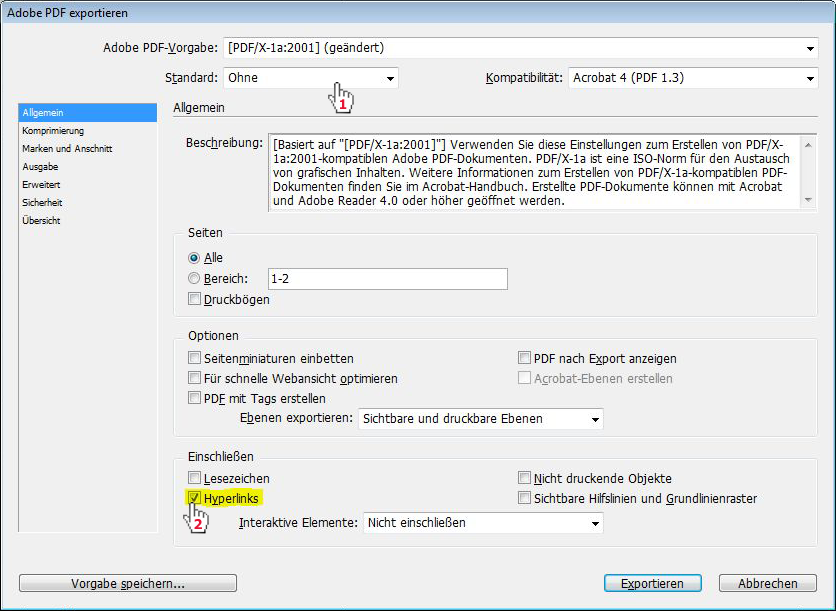Viewport: 836px width, 611px height.
Task: Enable Für schnelle Webansicht optimieren
Action: coord(194,378)
